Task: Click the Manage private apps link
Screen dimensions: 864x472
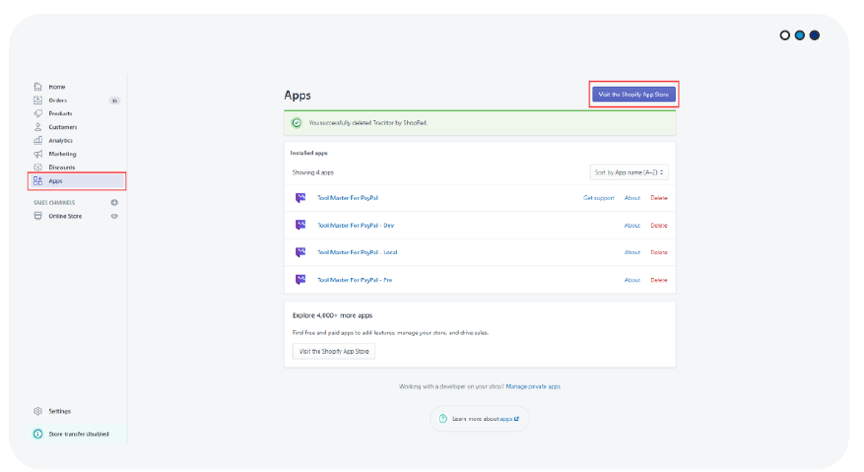Action: [x=533, y=386]
